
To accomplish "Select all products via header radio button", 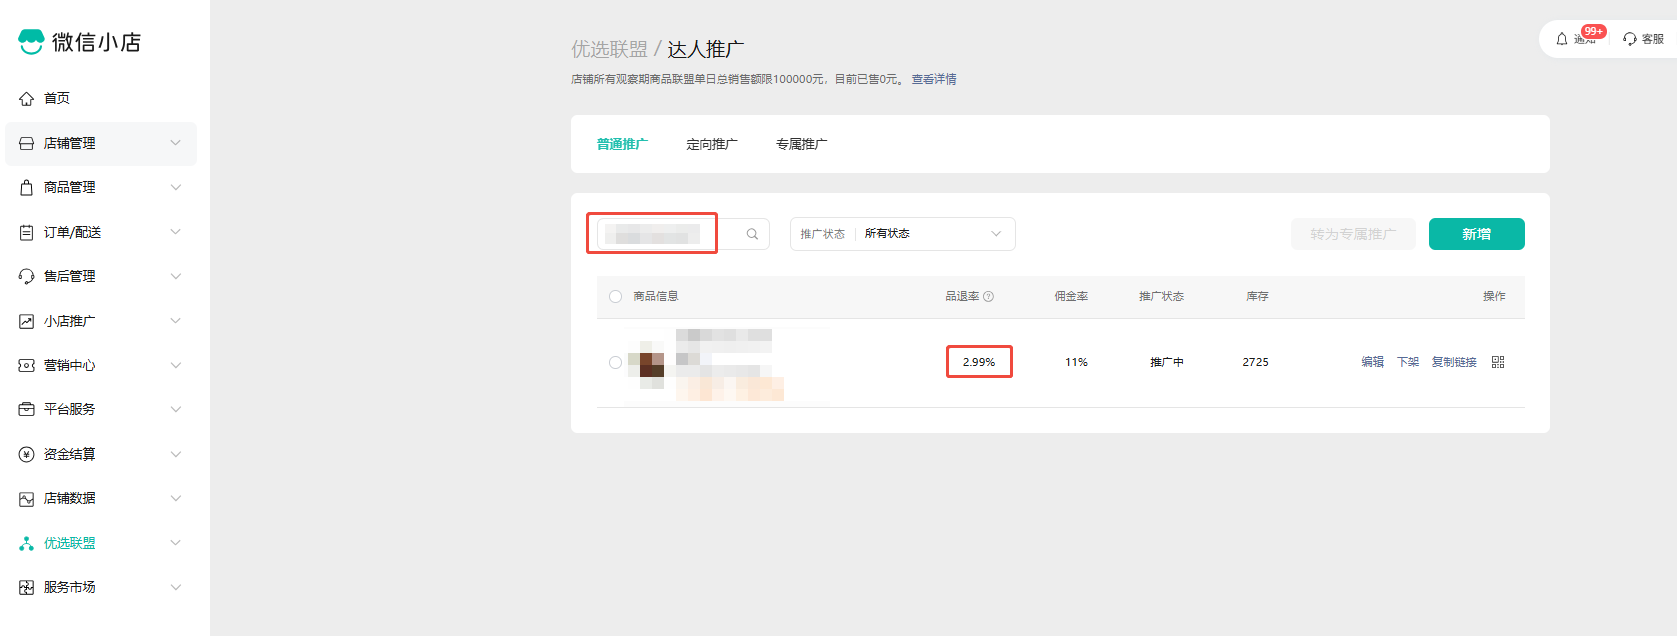I will [x=615, y=297].
